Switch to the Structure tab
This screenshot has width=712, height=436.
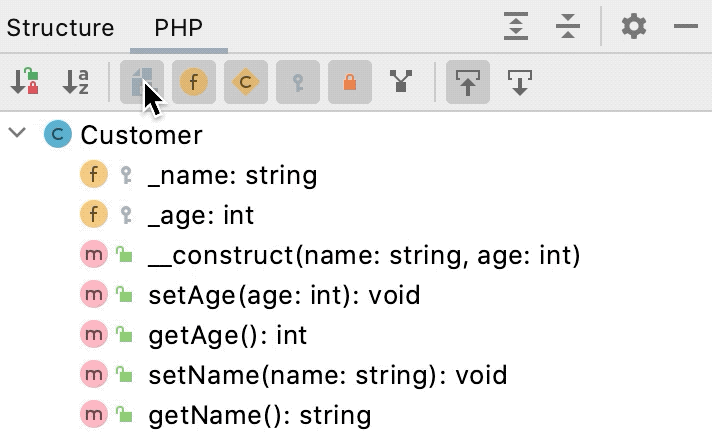pyautogui.click(x=60, y=28)
